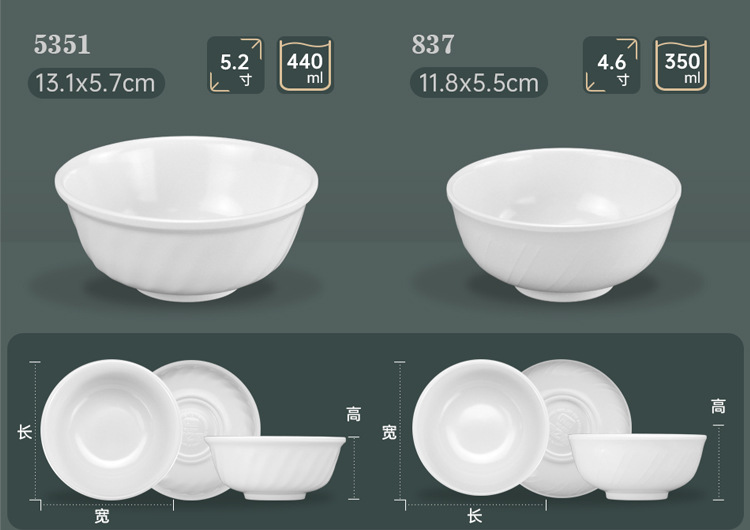Screen dimensions: 750x530
Task: Click the 高 height label in the right panel
Action: pos(718,406)
